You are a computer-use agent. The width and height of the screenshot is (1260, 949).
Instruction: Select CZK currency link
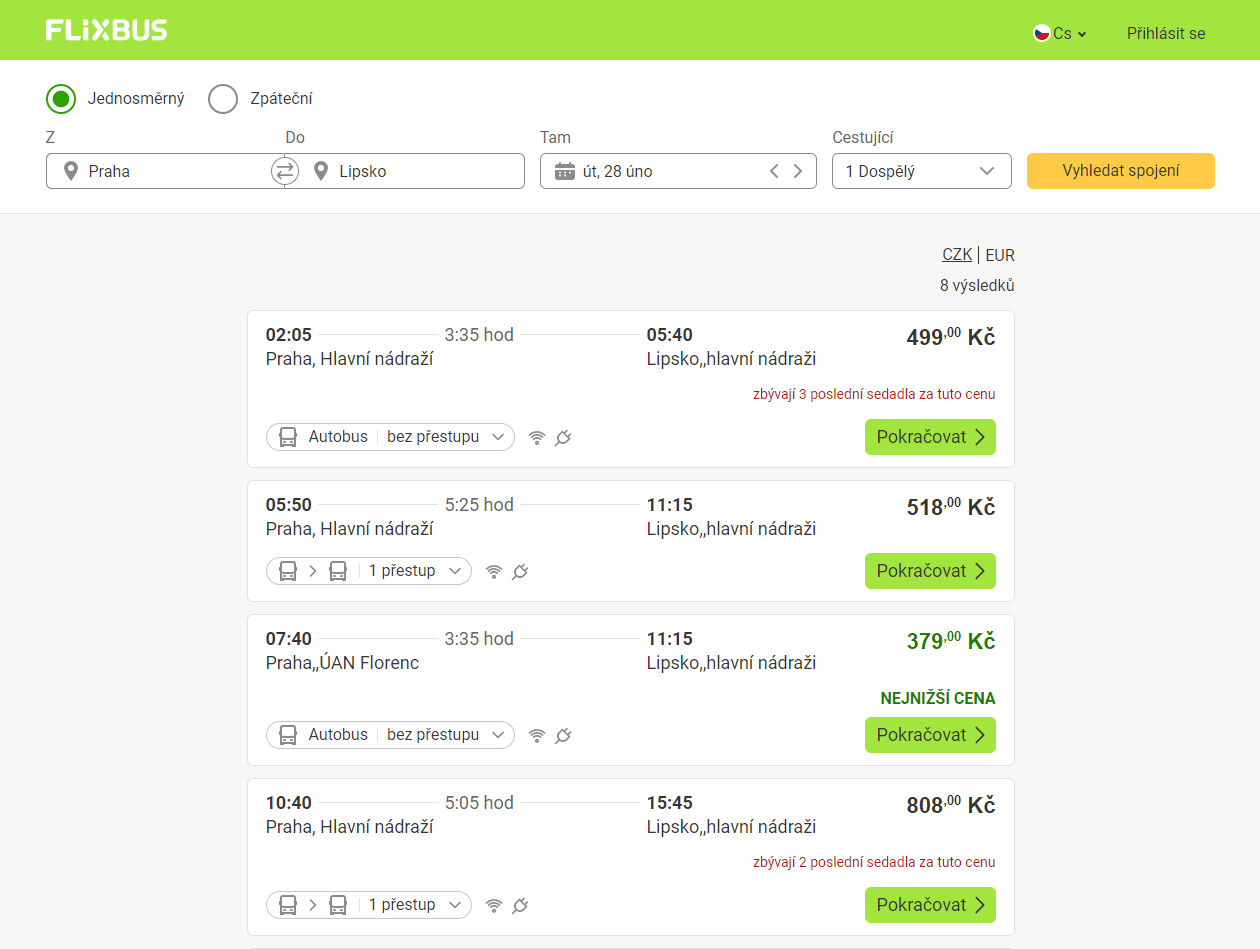pos(957,255)
